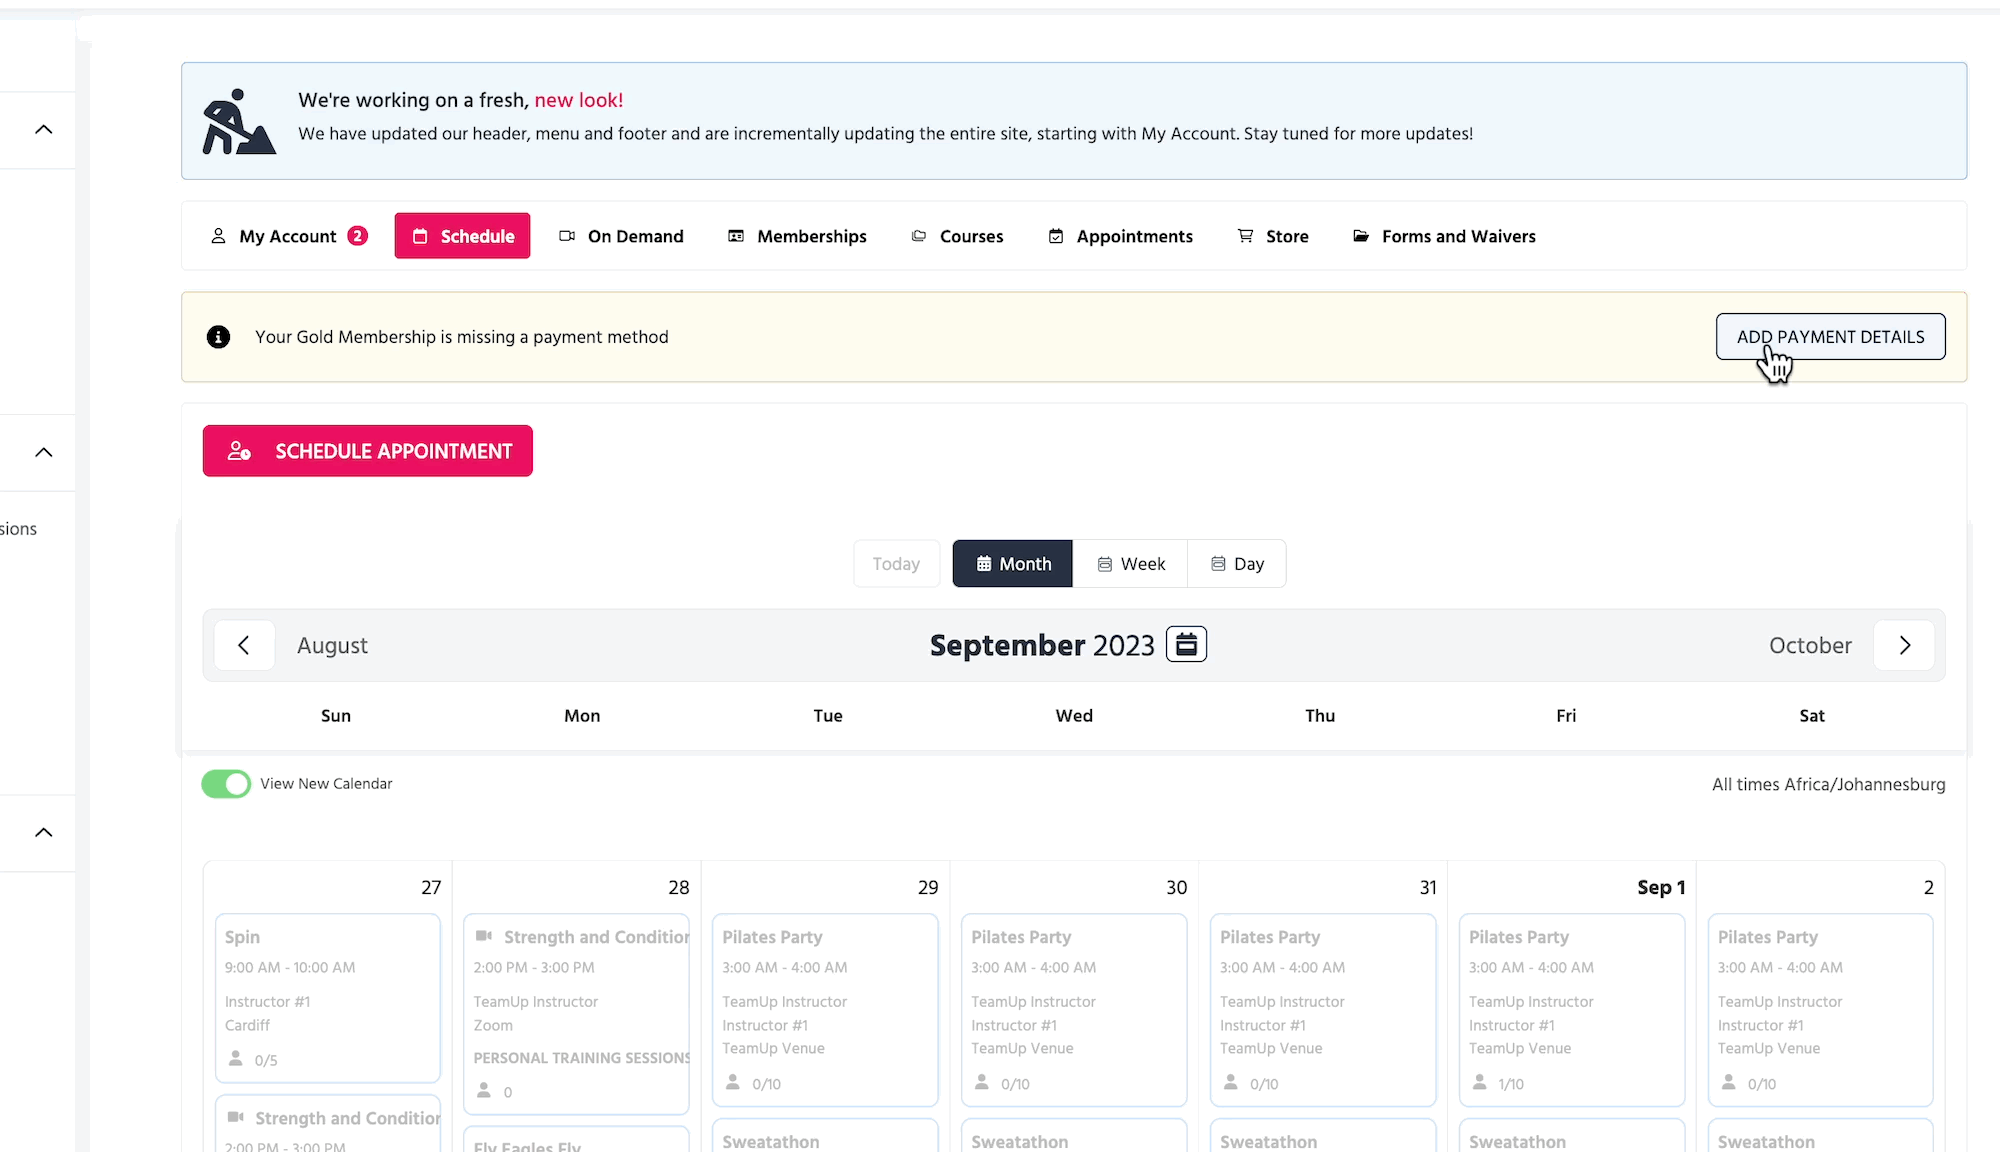Screen dimensions: 2000x1152
Task: Follow the 'new look!' link in the banner
Action: click(578, 100)
